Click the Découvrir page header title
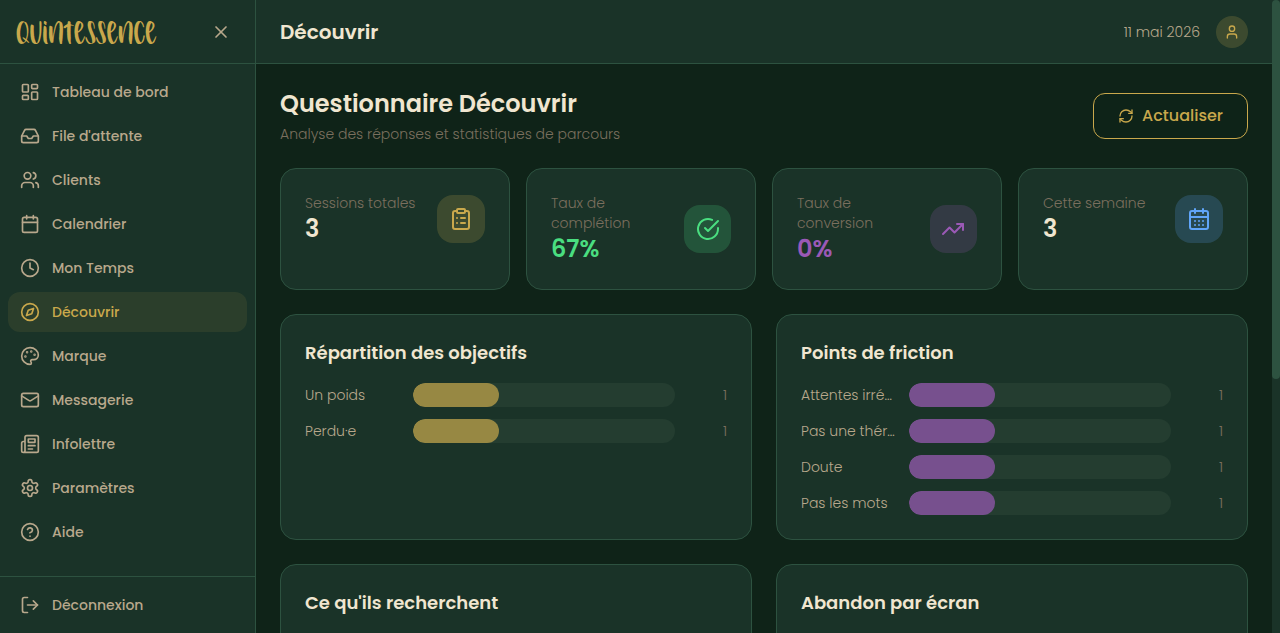Image resolution: width=1280 pixels, height=633 pixels. coord(329,32)
